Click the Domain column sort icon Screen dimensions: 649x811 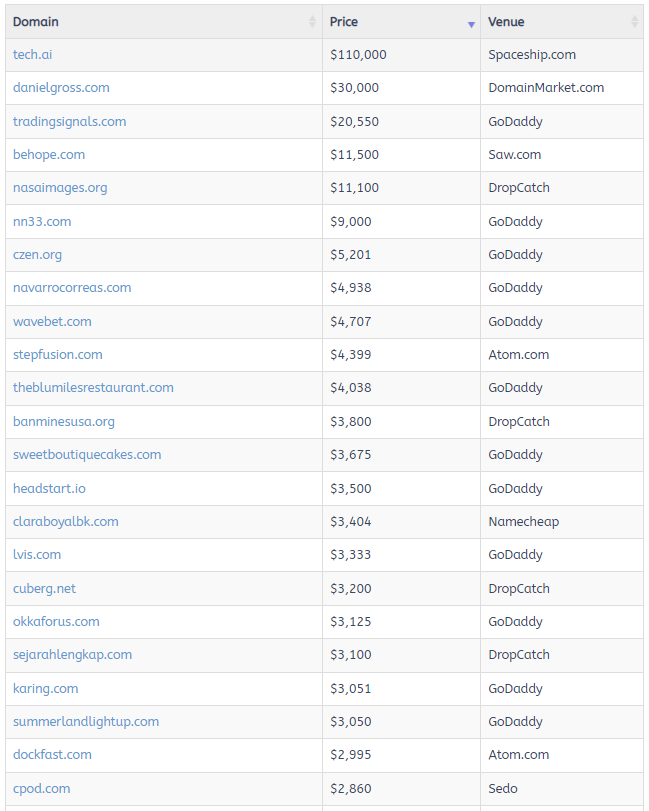click(313, 22)
